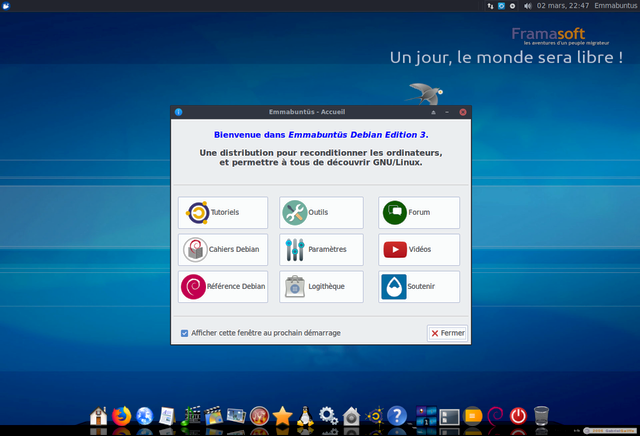
Task: Click the yellow-orbit Emmabuntüs dock icon
Action: pyautogui.click(x=375, y=416)
